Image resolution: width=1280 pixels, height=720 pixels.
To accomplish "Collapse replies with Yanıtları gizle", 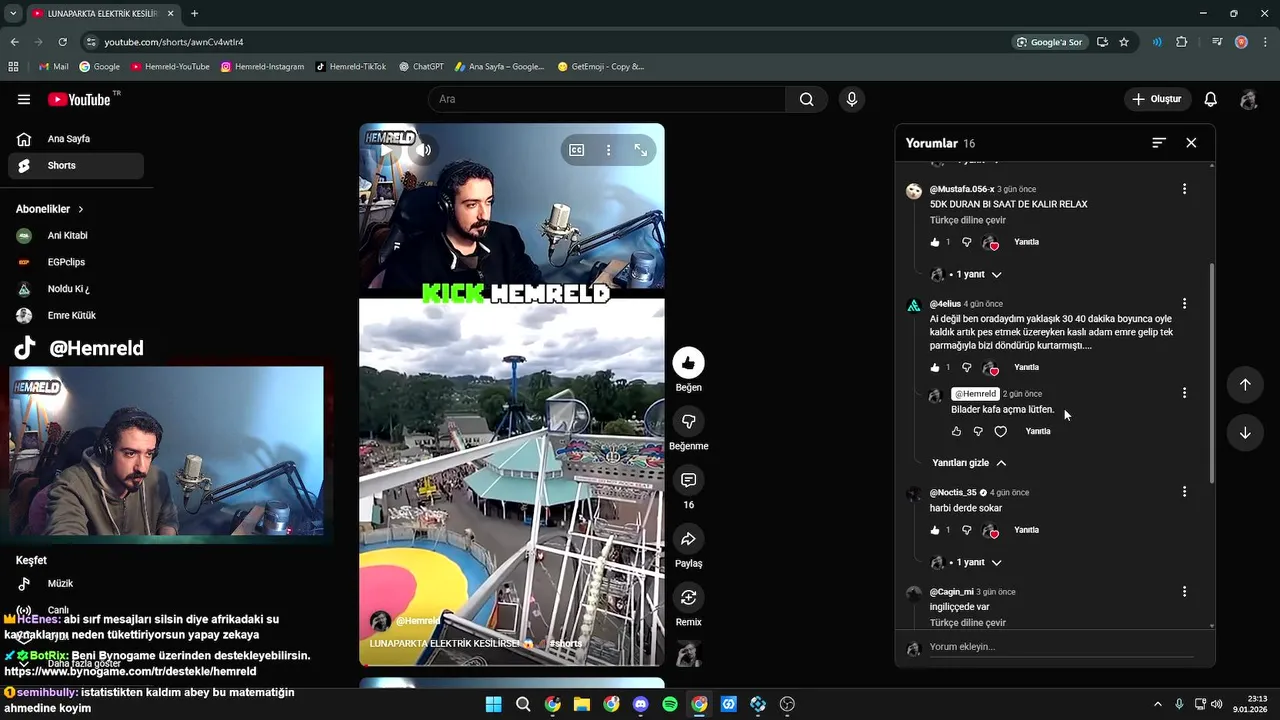I will 969,463.
